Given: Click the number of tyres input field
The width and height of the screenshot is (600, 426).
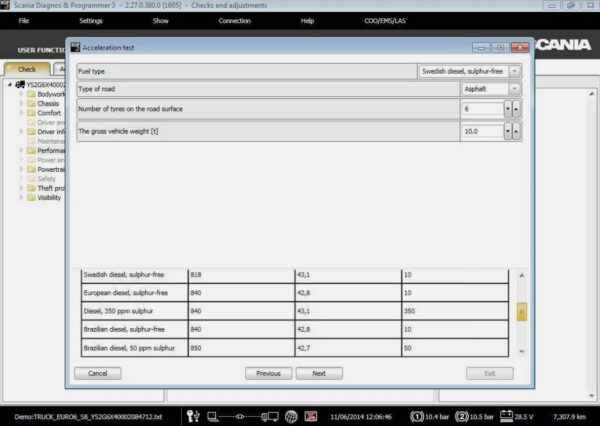Looking at the screenshot, I should click(482, 109).
